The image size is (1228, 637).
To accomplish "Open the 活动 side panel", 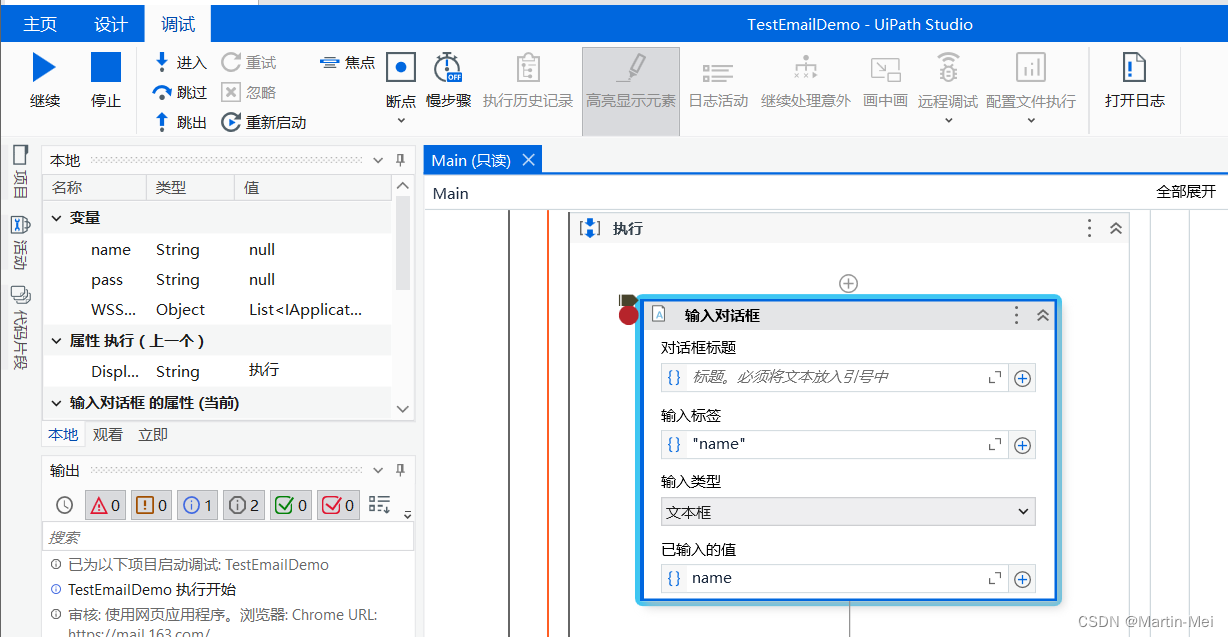I will (x=20, y=243).
